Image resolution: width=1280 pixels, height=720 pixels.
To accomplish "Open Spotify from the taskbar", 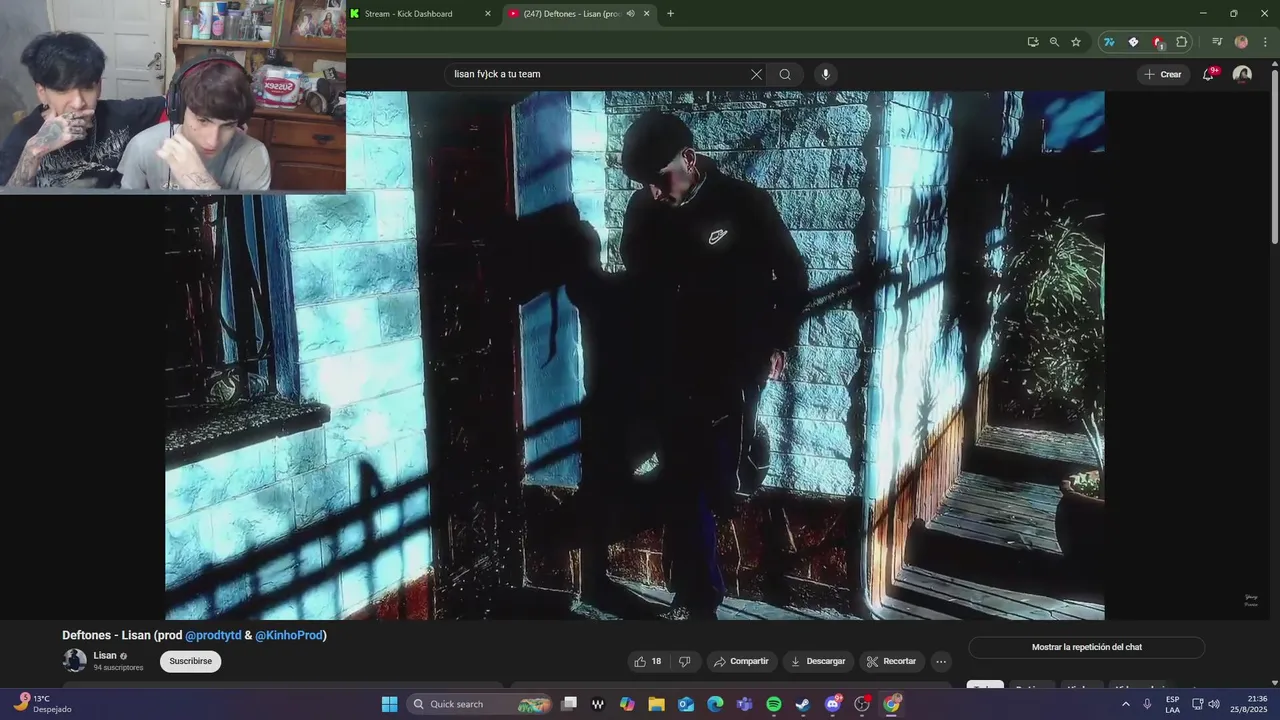I will [774, 704].
